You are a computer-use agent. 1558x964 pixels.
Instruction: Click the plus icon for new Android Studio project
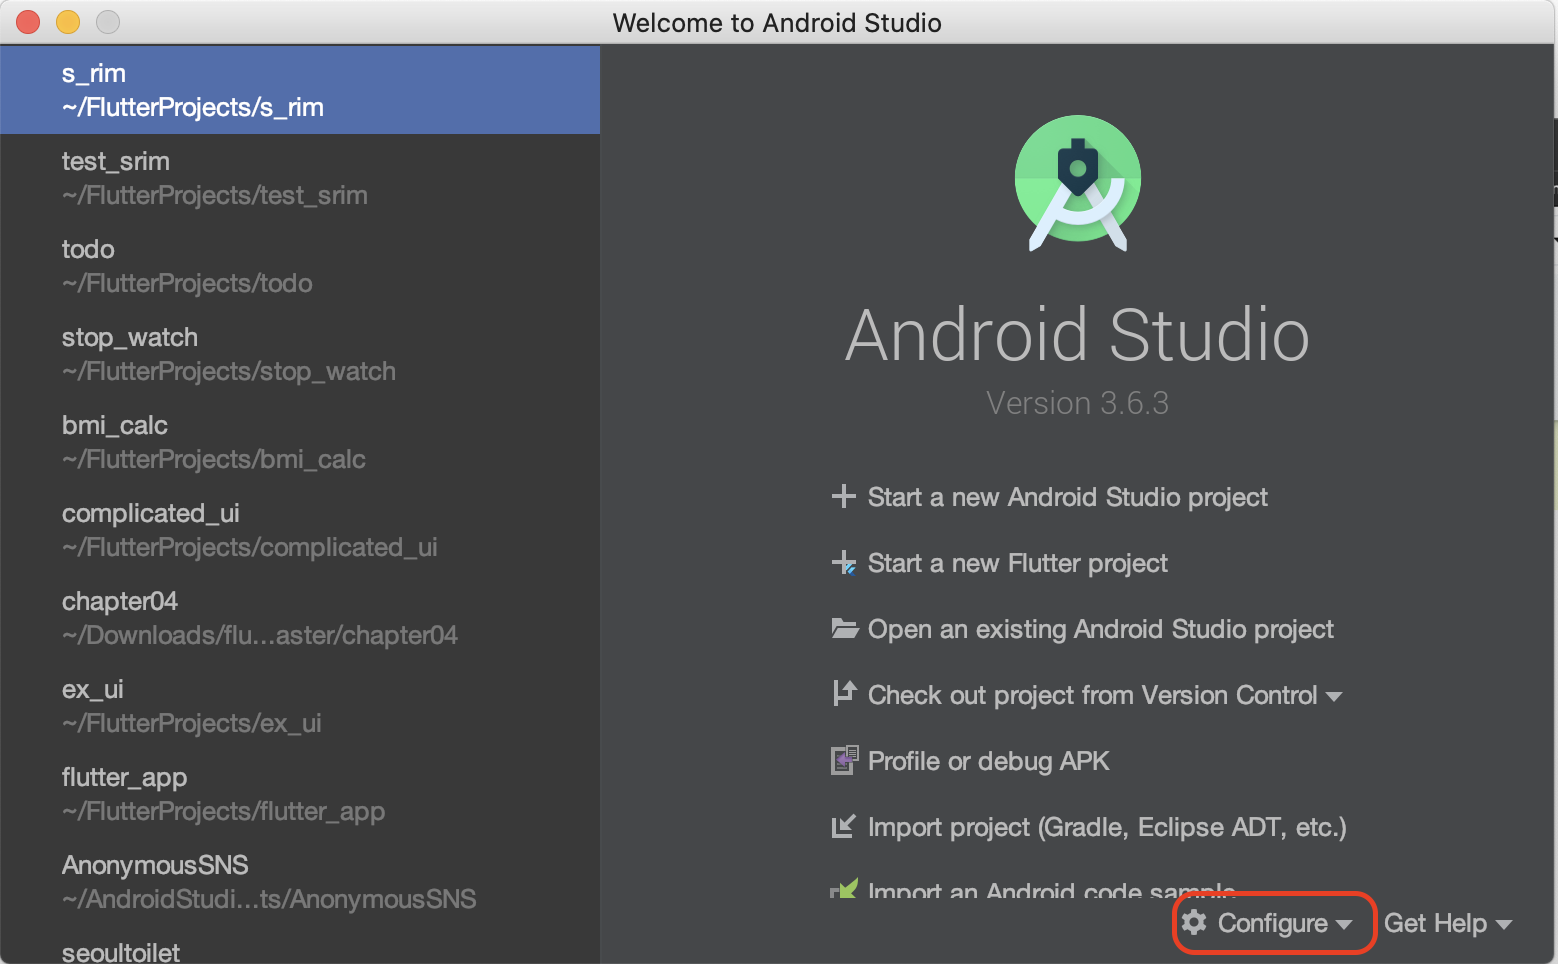point(844,496)
